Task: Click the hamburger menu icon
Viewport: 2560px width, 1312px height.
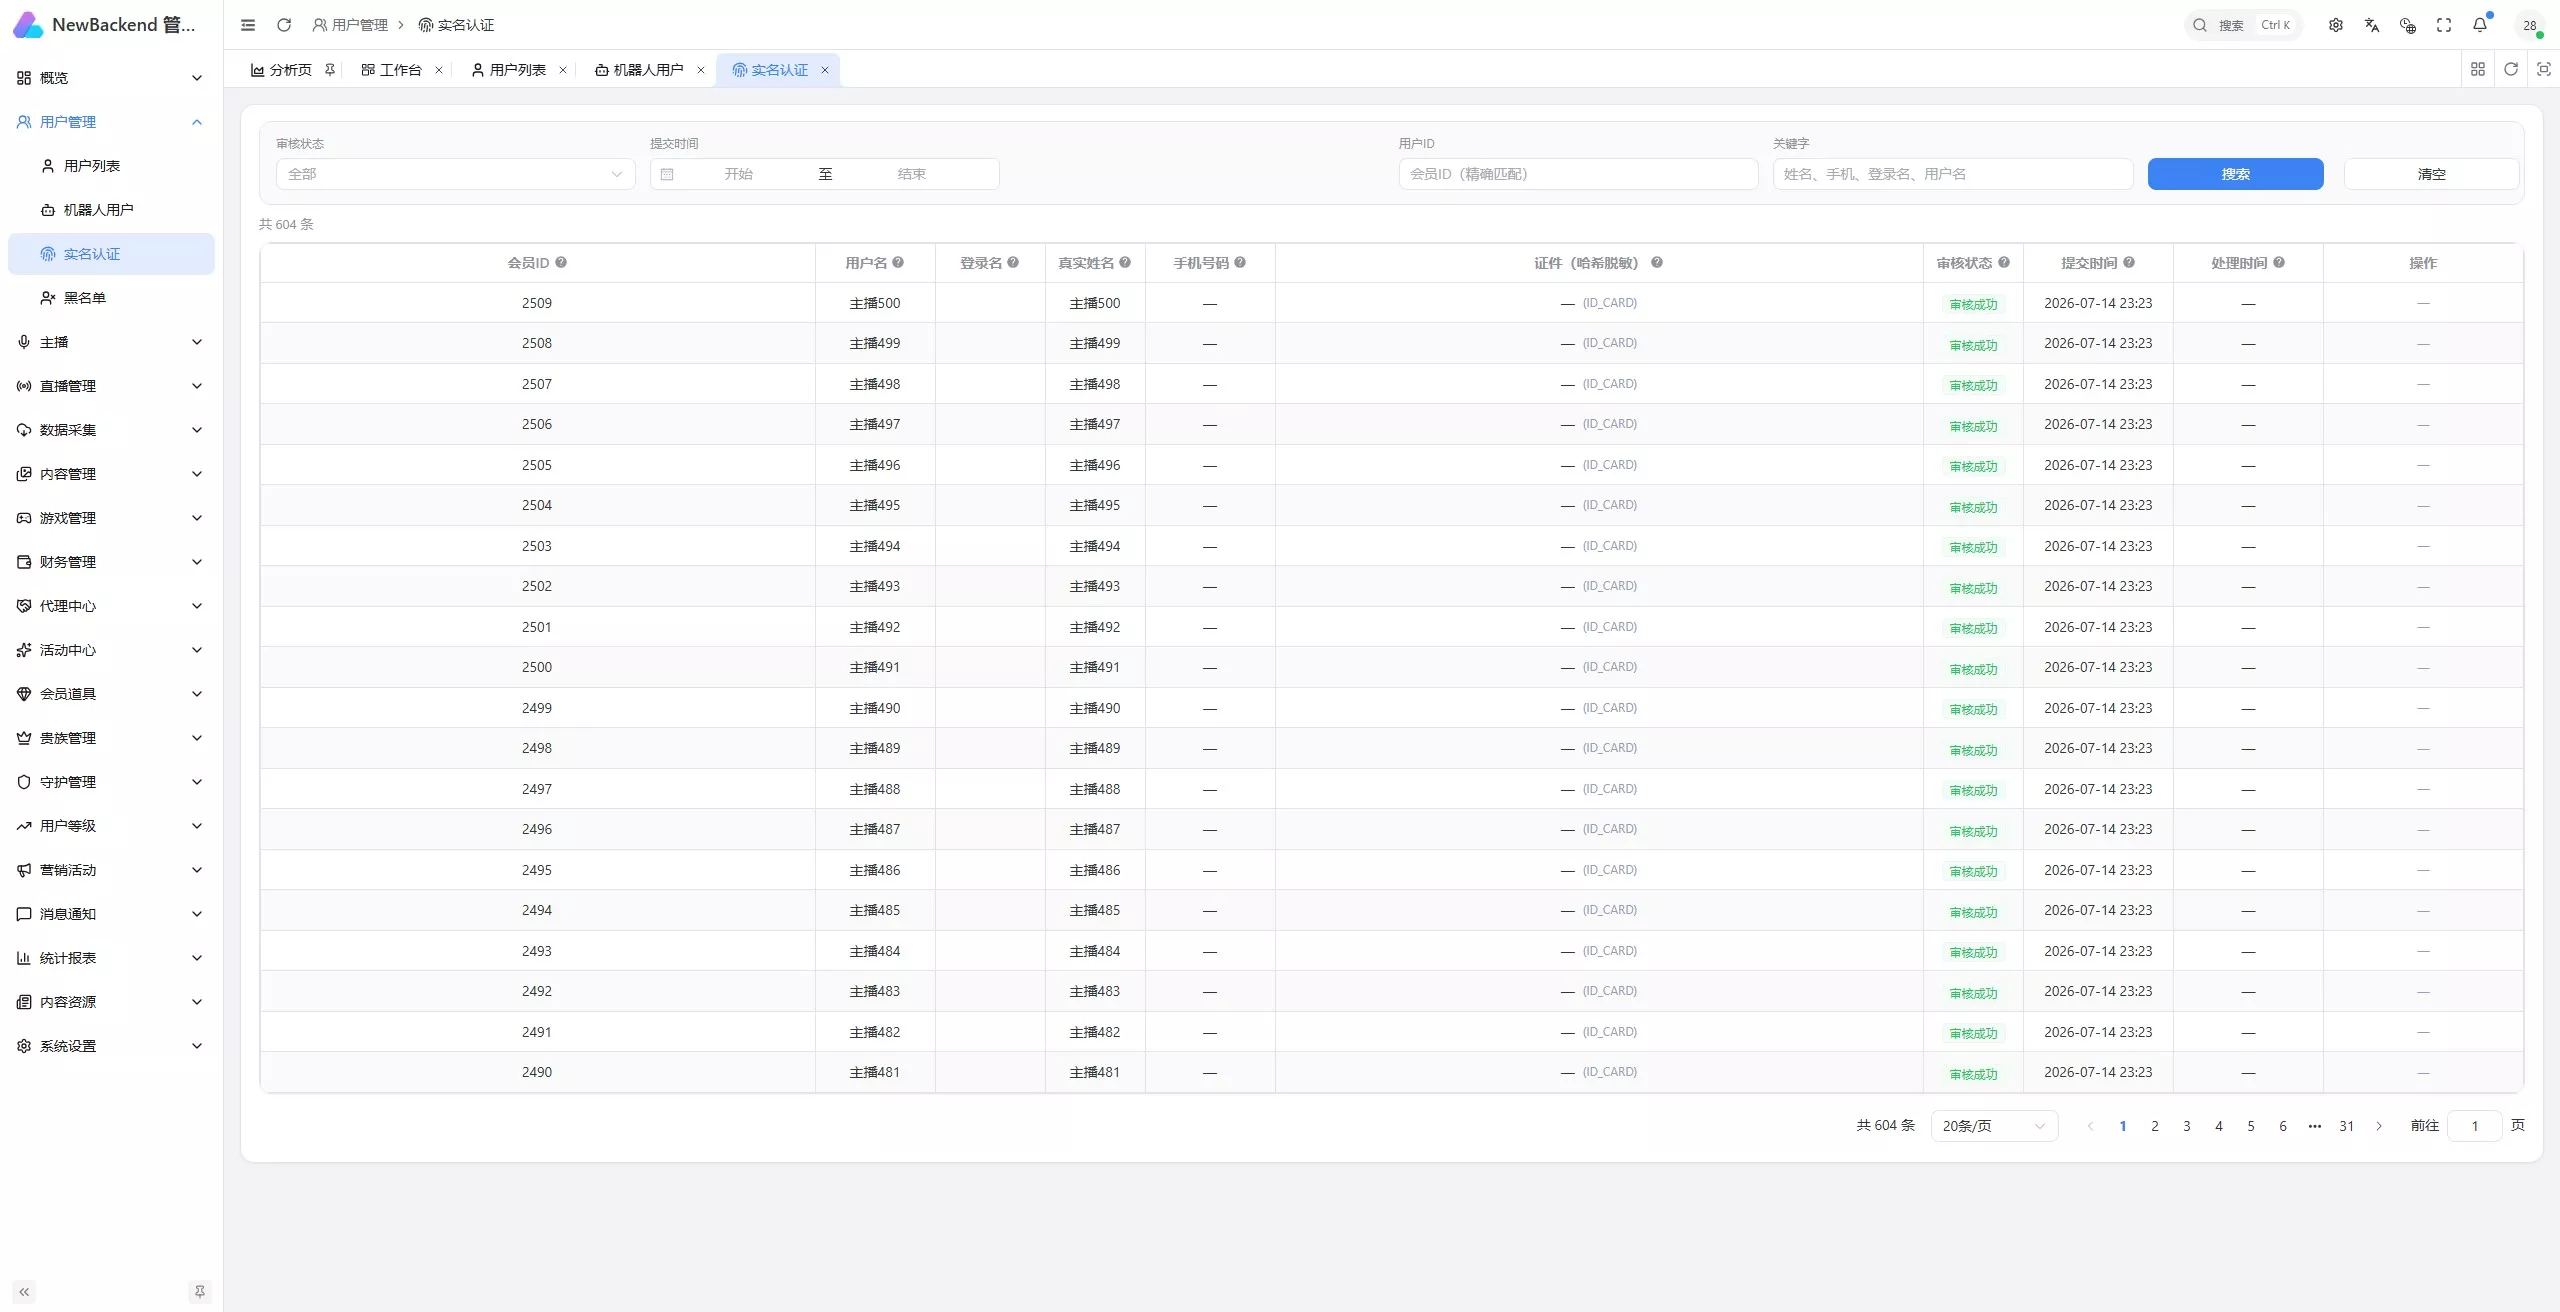Action: [x=248, y=25]
